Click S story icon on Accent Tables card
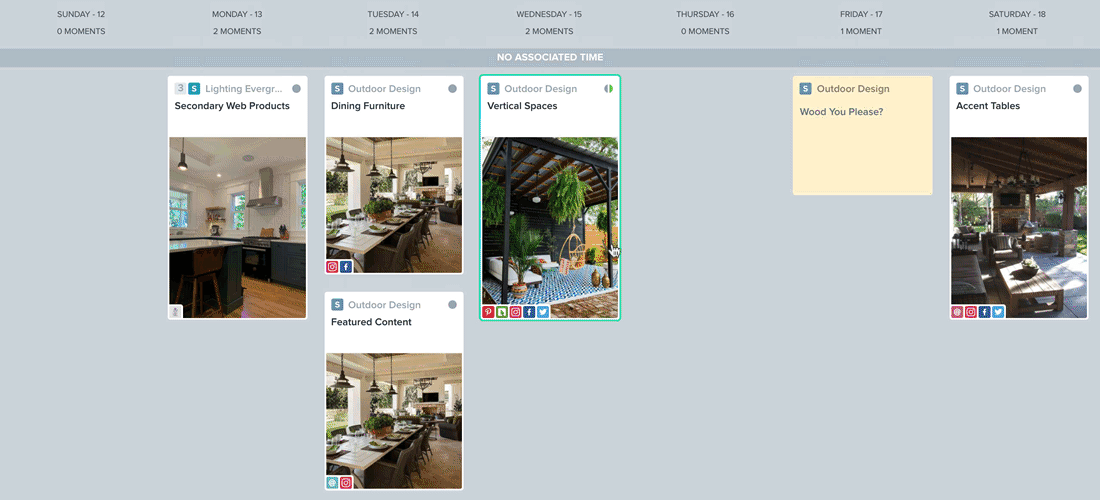The image size is (1100, 500). tap(962, 88)
